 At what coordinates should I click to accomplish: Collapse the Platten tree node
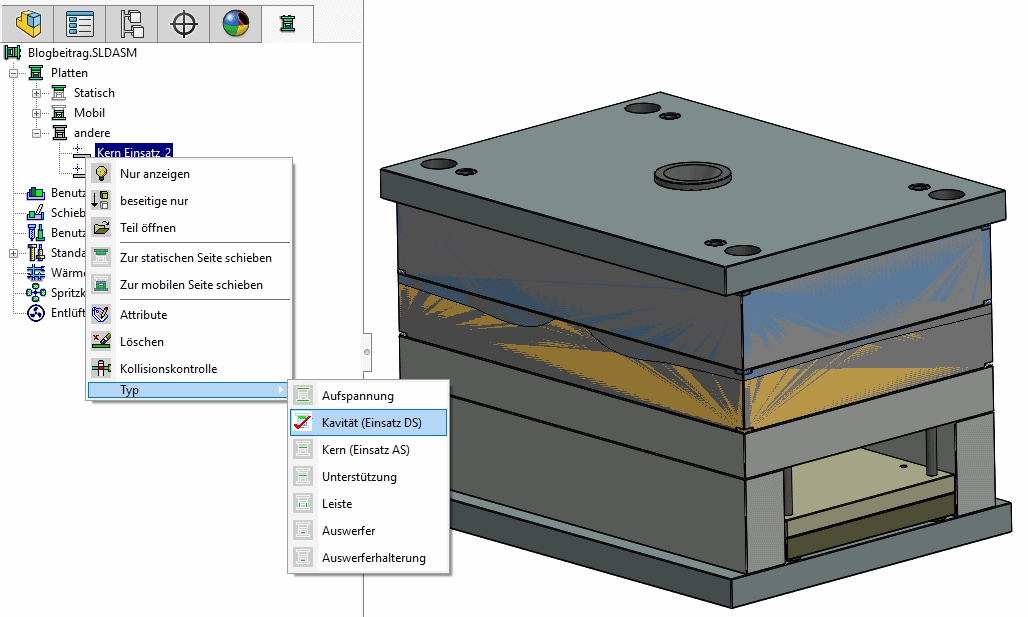click(x=13, y=73)
